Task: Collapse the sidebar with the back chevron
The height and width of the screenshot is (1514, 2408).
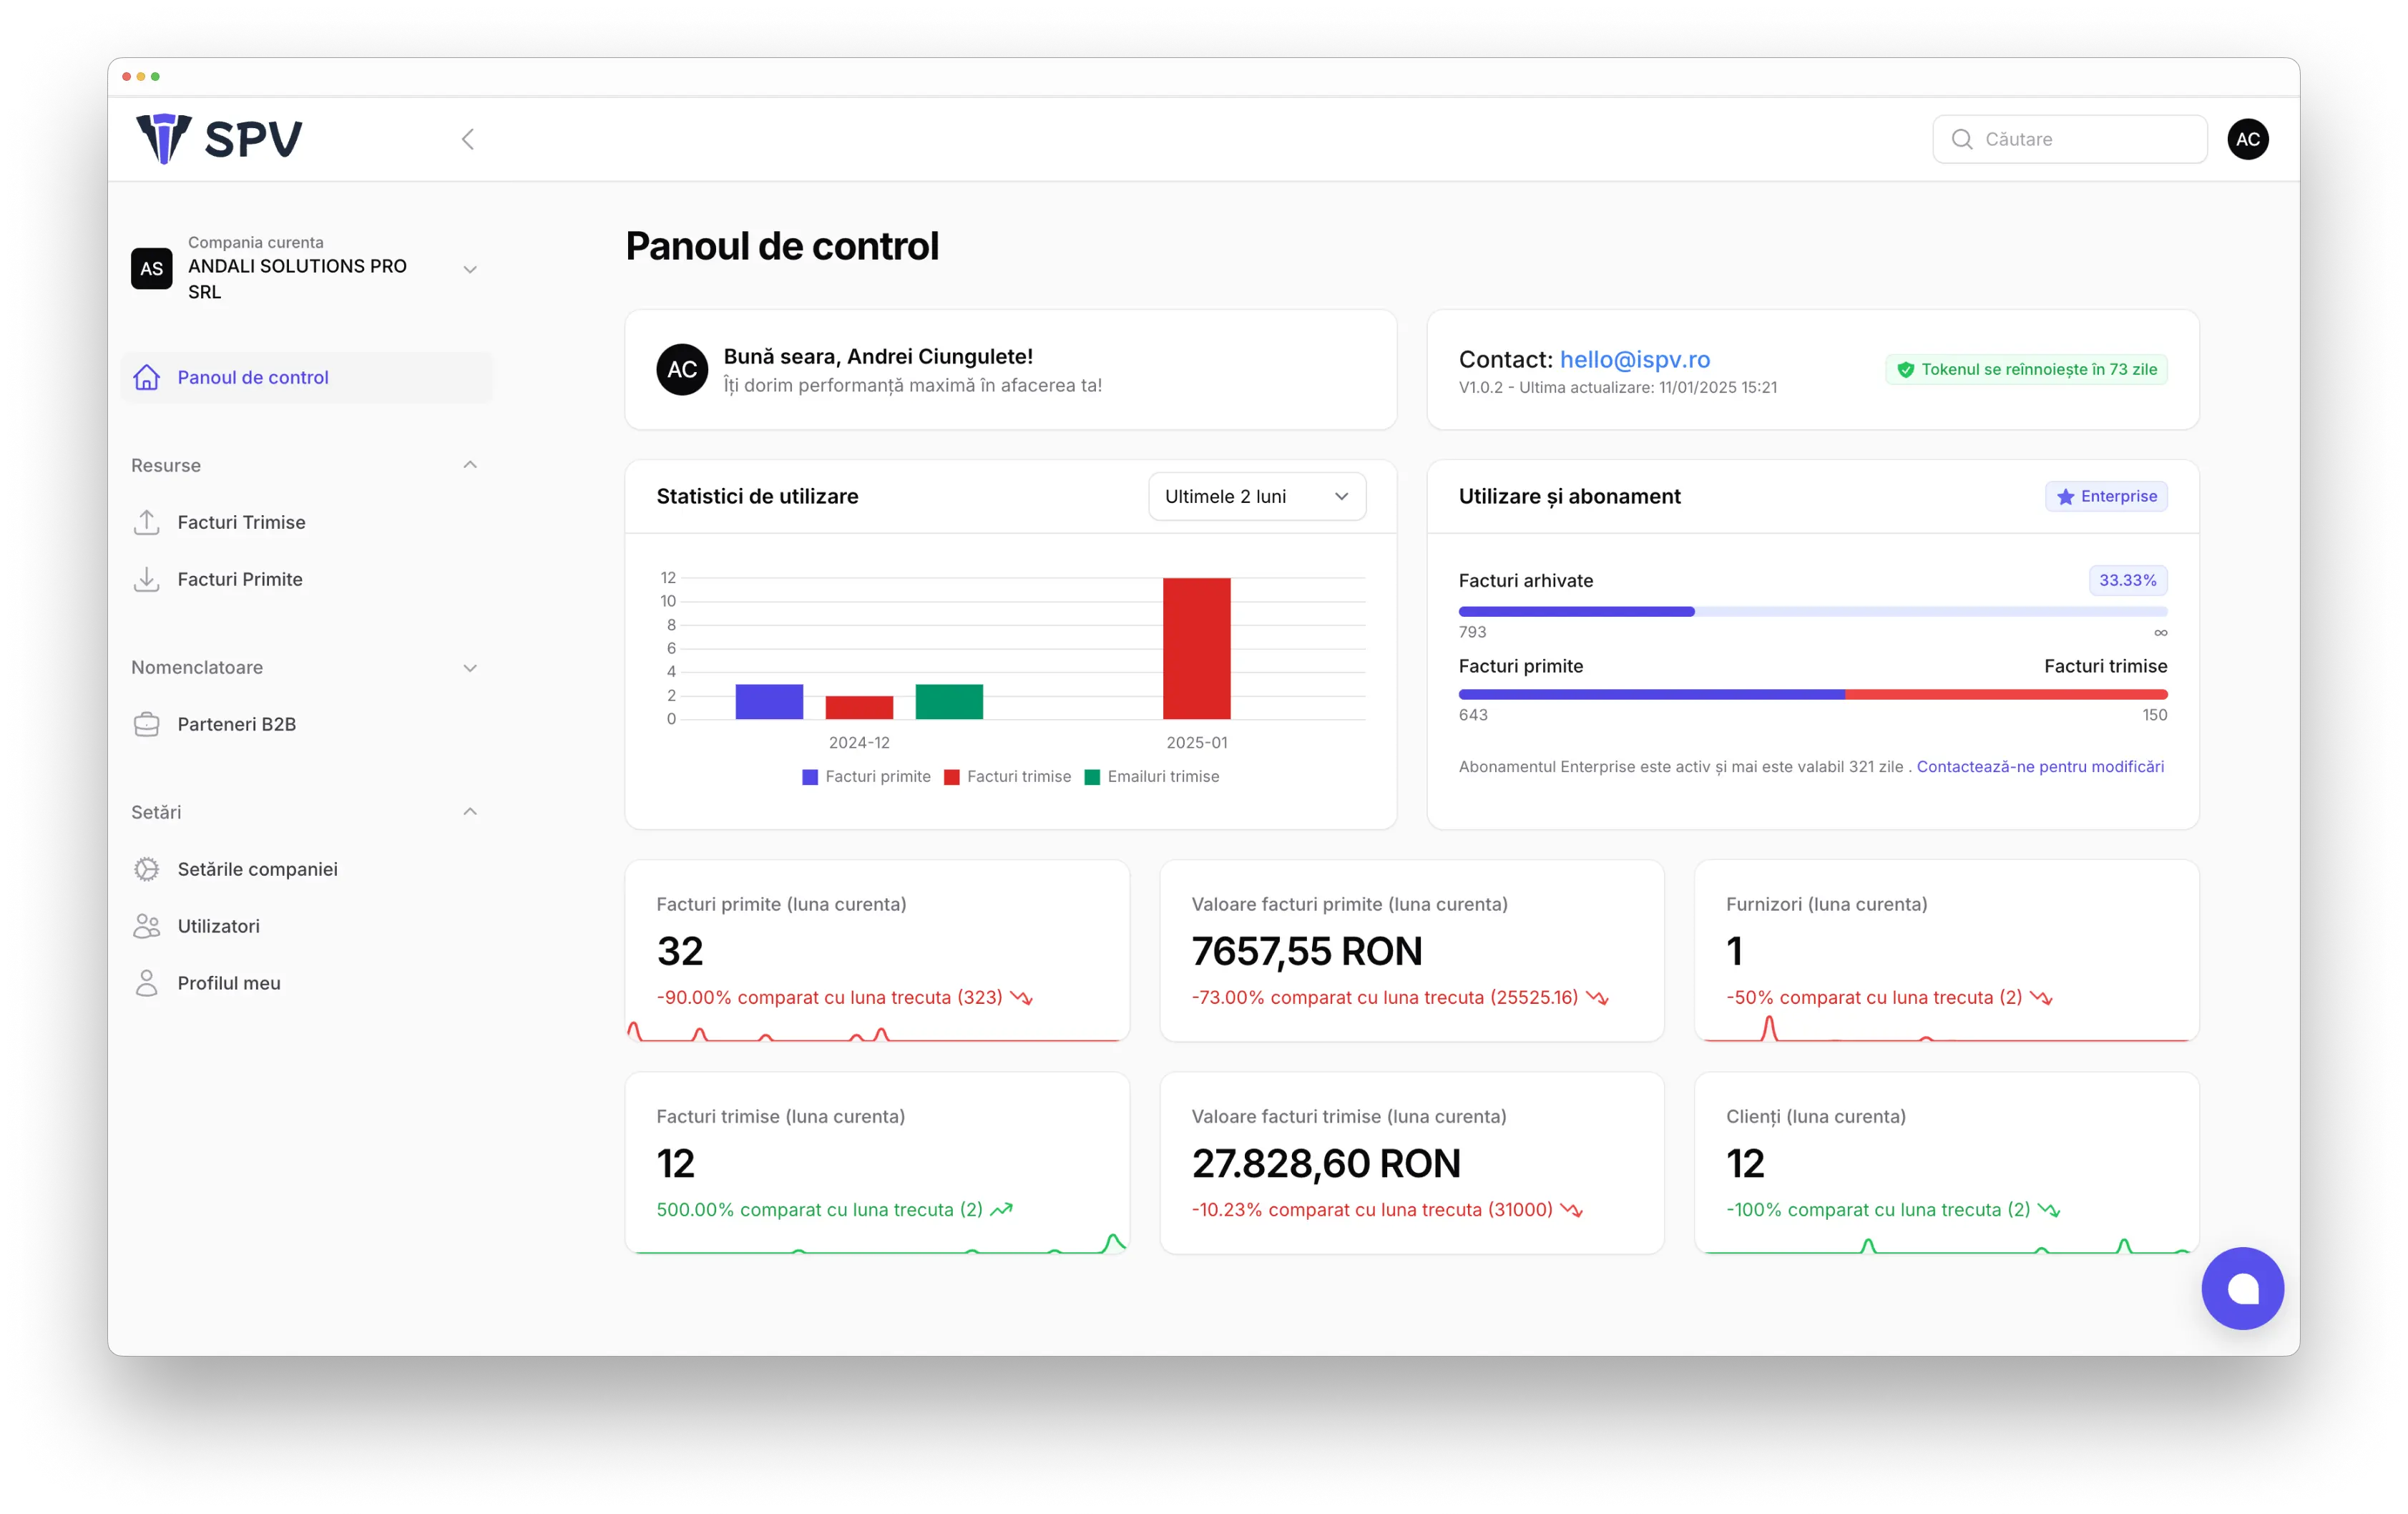Action: 468,139
